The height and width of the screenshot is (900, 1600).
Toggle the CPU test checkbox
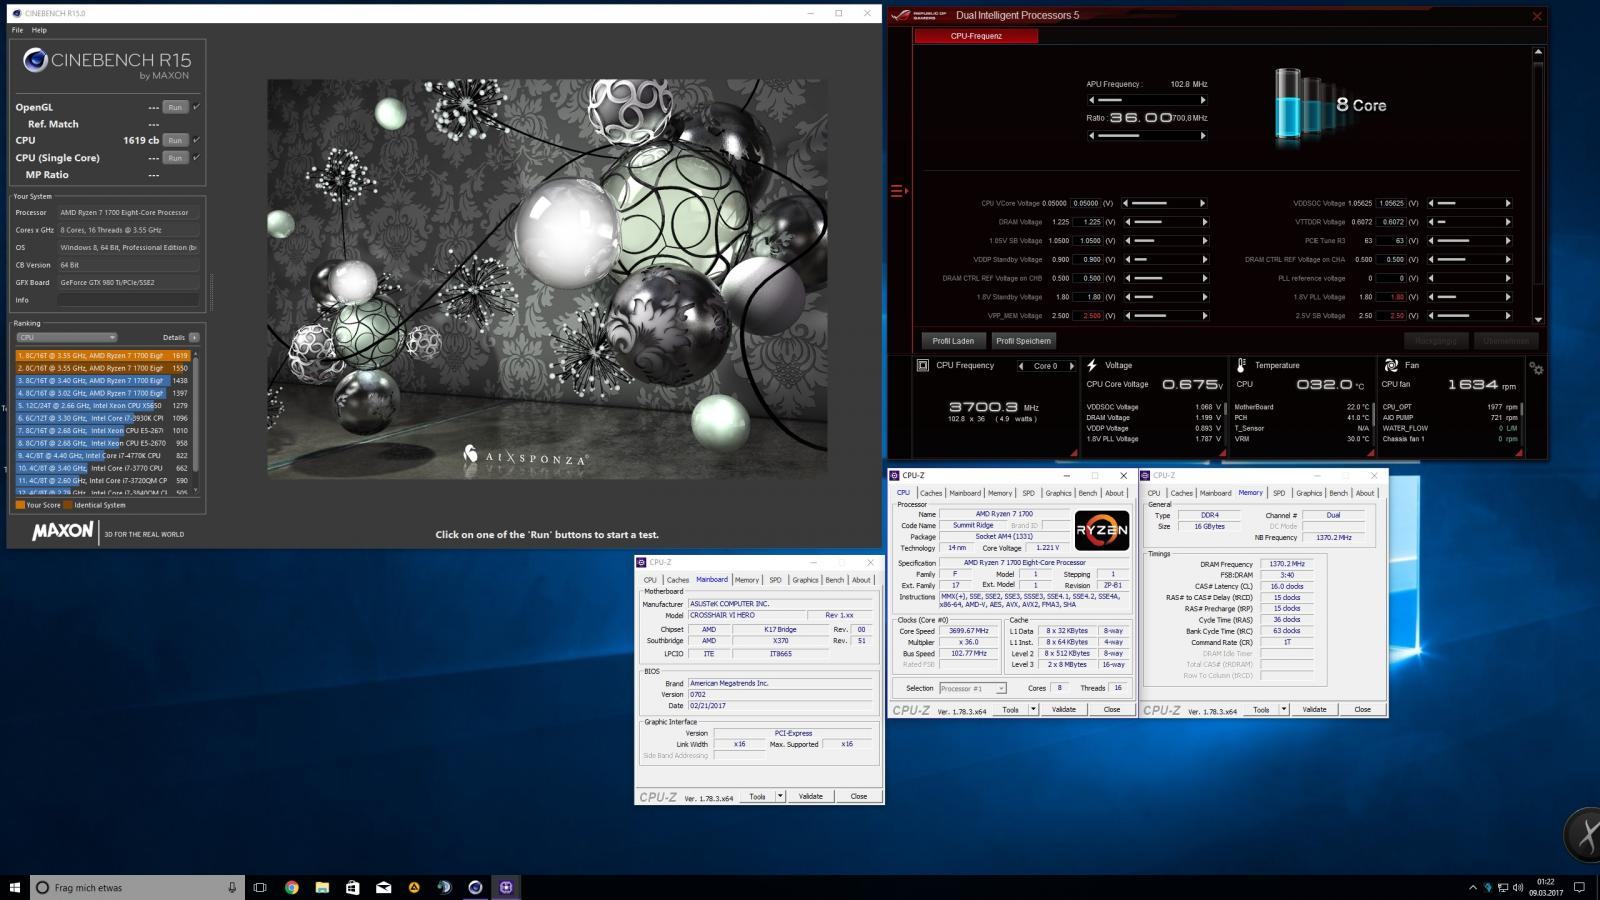pyautogui.click(x=196, y=140)
